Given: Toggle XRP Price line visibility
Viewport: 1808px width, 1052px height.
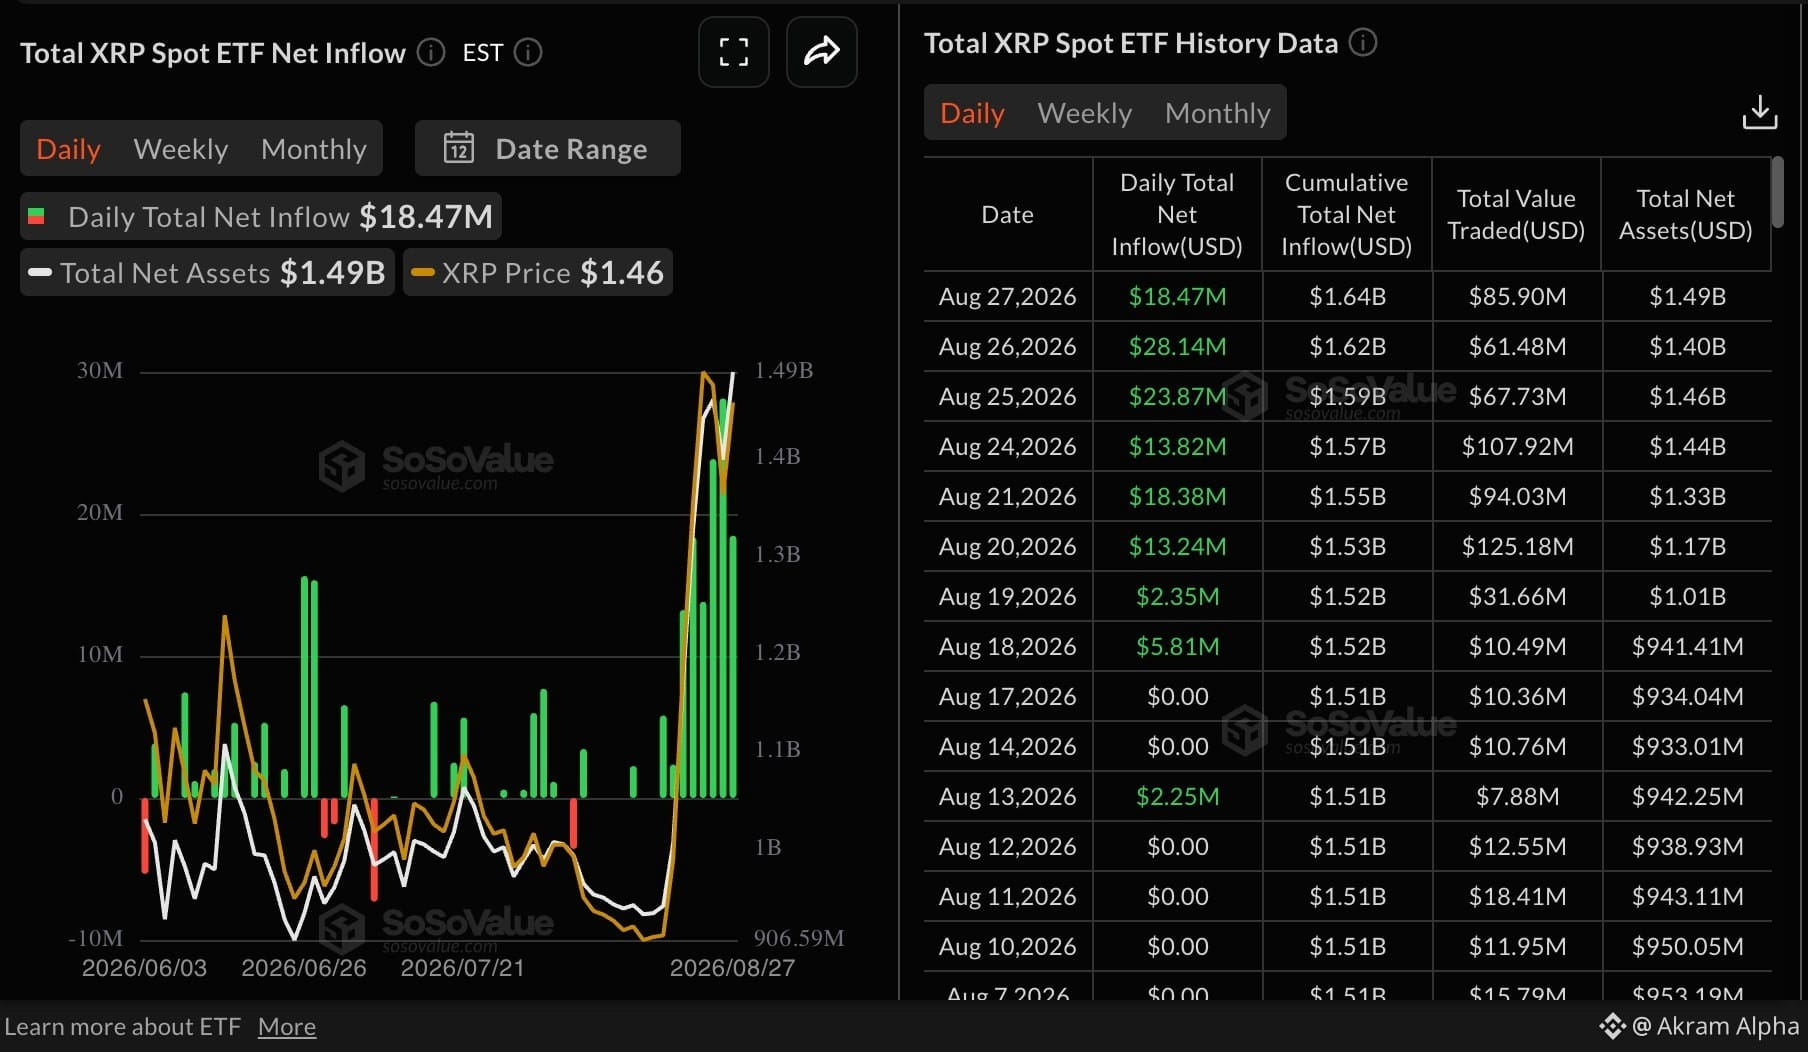Looking at the screenshot, I should [x=538, y=272].
